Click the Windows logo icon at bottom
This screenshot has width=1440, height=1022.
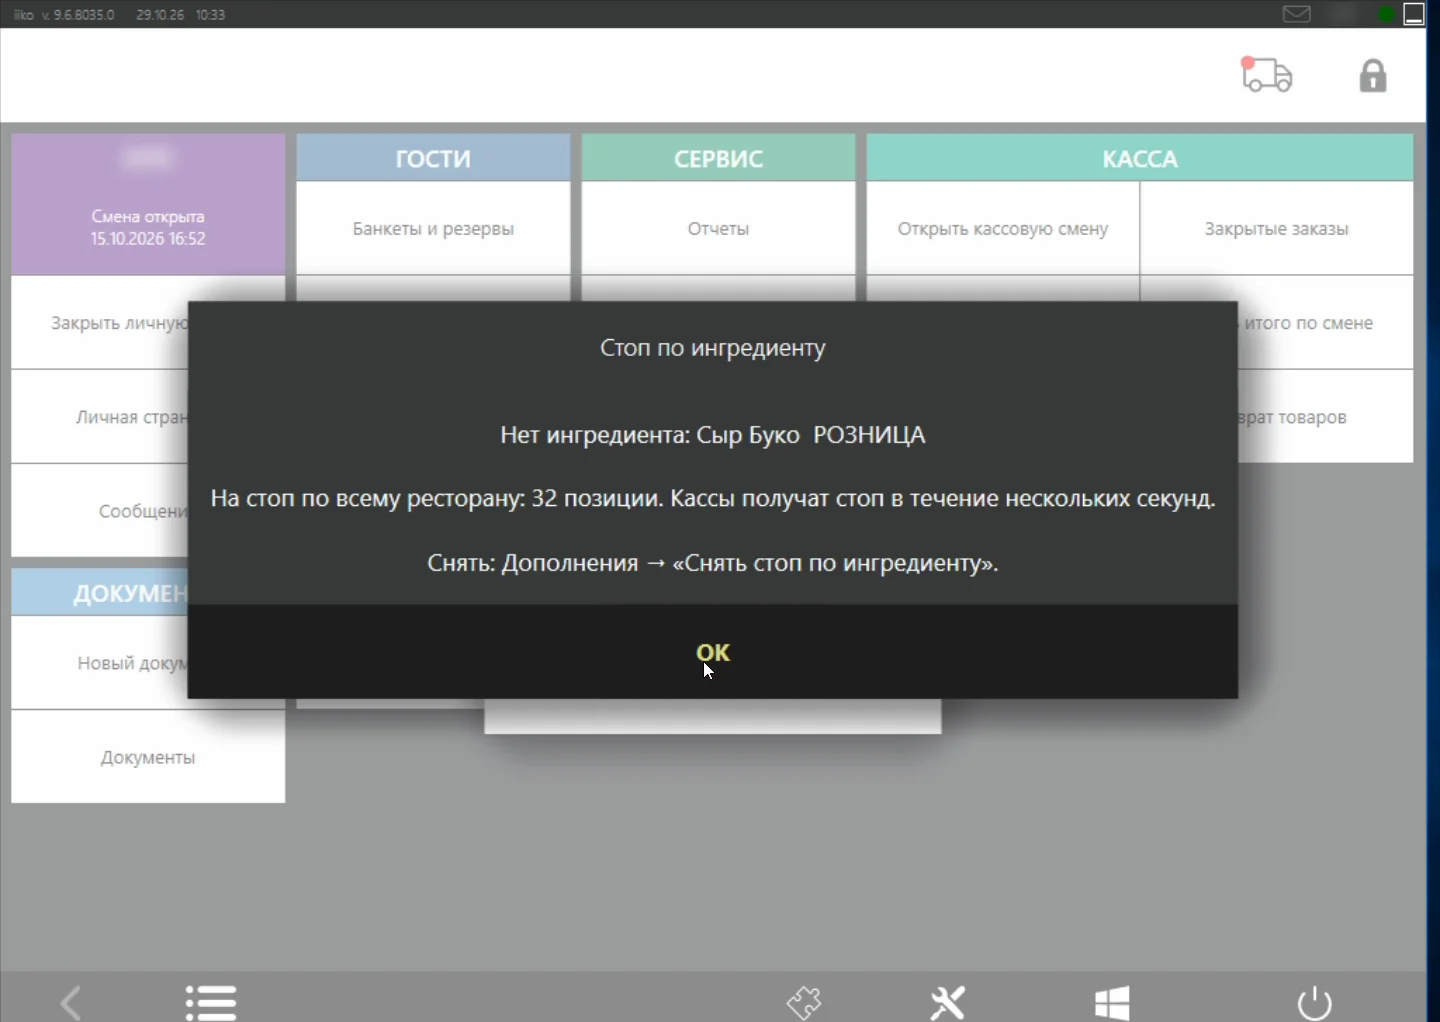1112,1001
